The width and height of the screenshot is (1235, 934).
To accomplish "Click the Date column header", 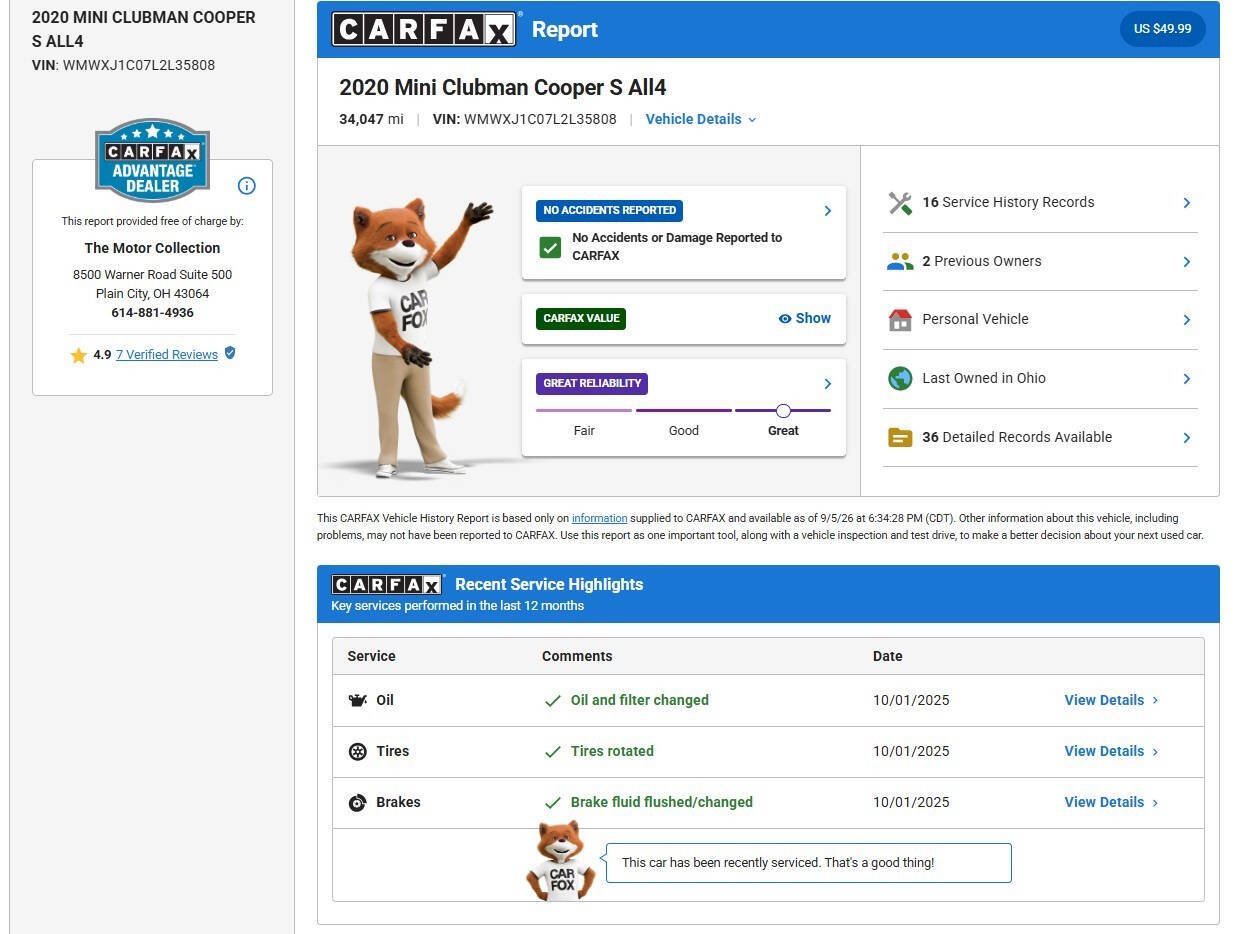I will click(x=887, y=656).
